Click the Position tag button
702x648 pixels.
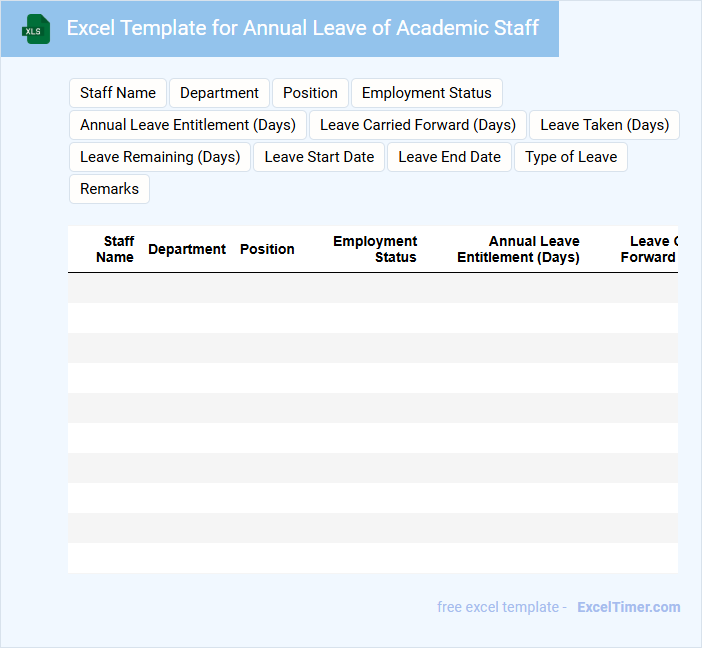310,93
